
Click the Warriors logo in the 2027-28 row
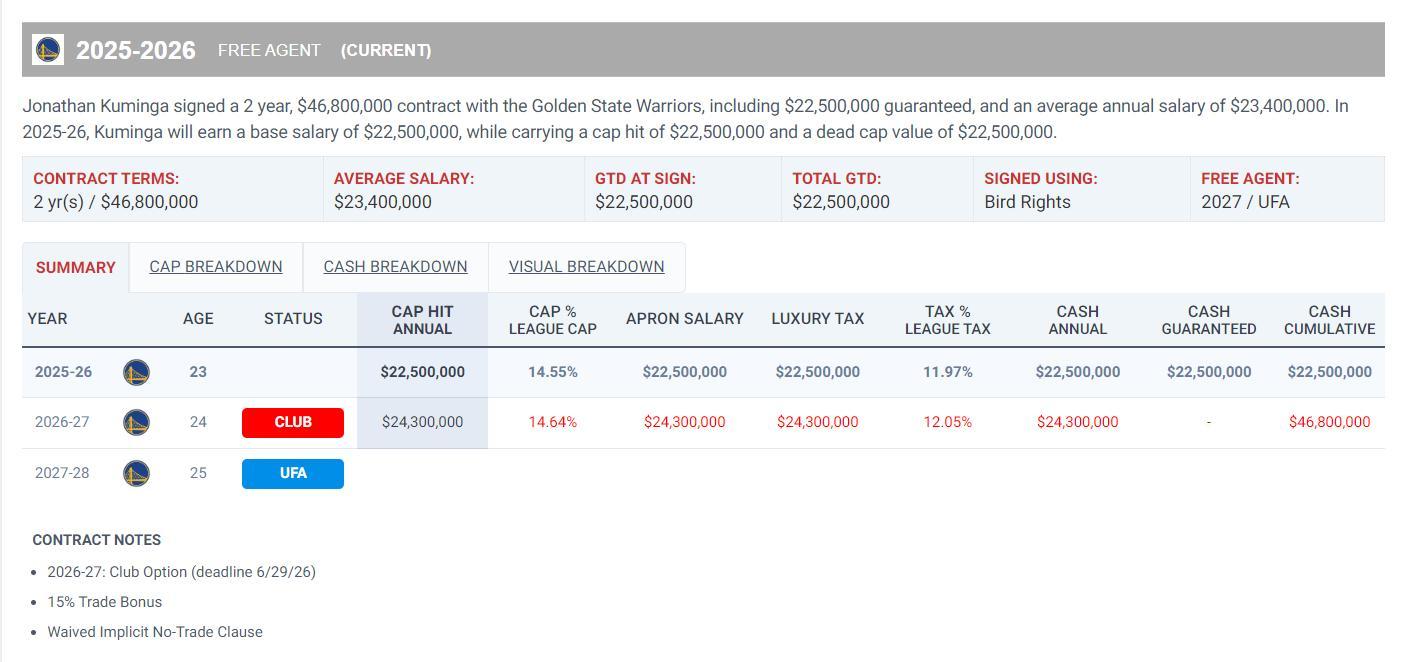click(x=136, y=473)
